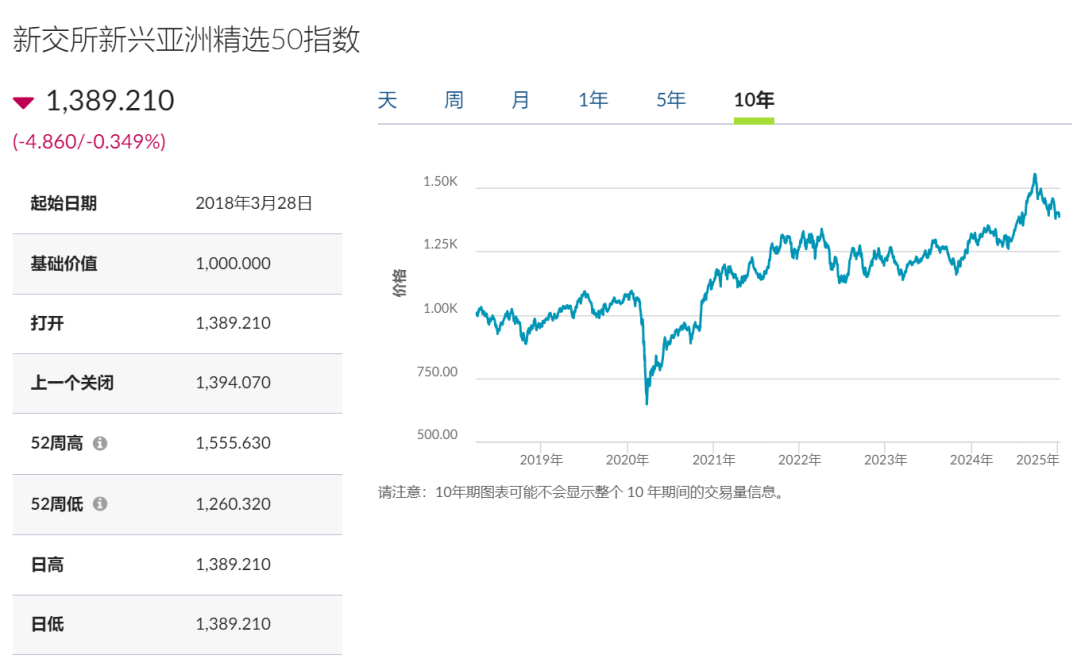This screenshot has width=1078, height=660.
Task: Click 52-week high value 1,555.630
Action: click(233, 443)
